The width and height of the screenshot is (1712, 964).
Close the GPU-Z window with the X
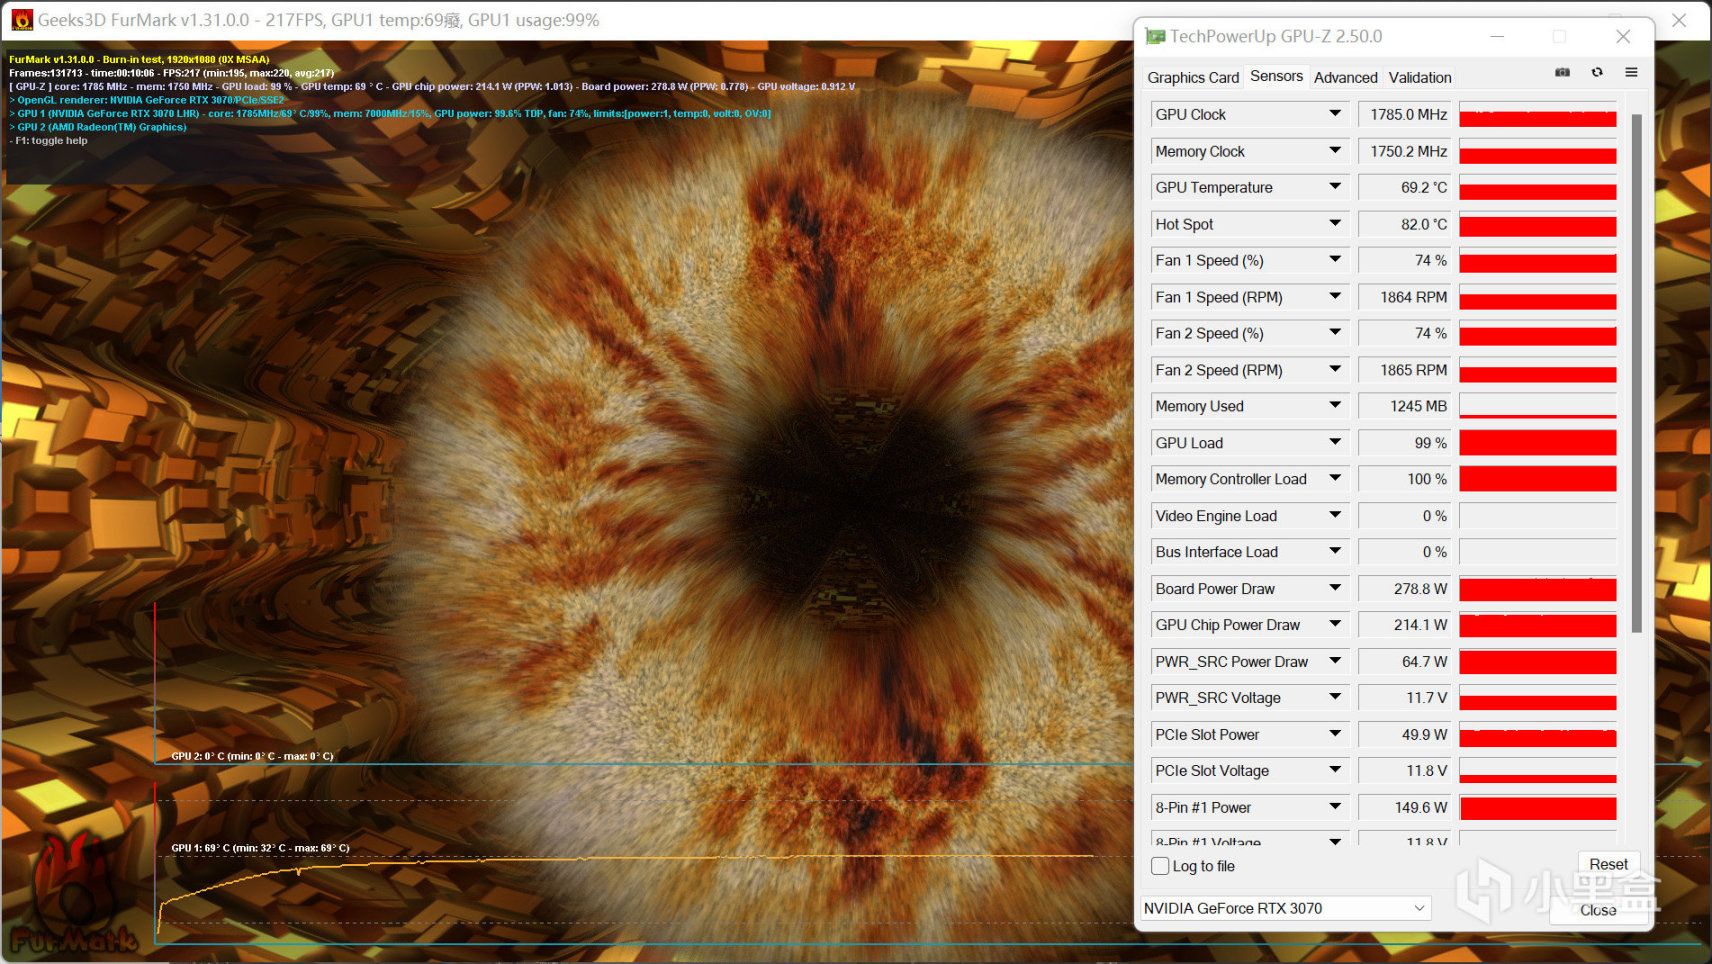[x=1623, y=36]
